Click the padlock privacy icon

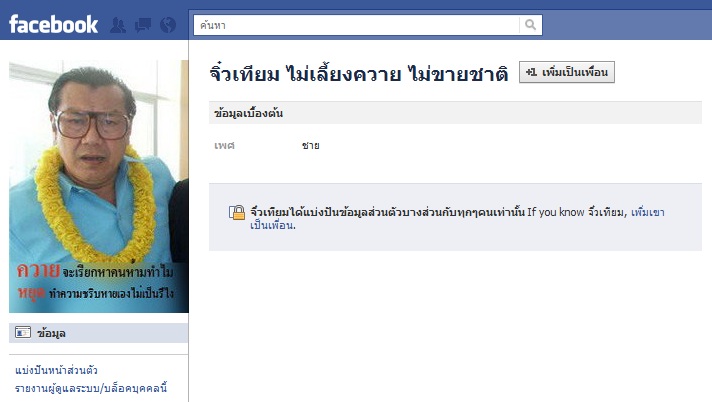point(237,212)
